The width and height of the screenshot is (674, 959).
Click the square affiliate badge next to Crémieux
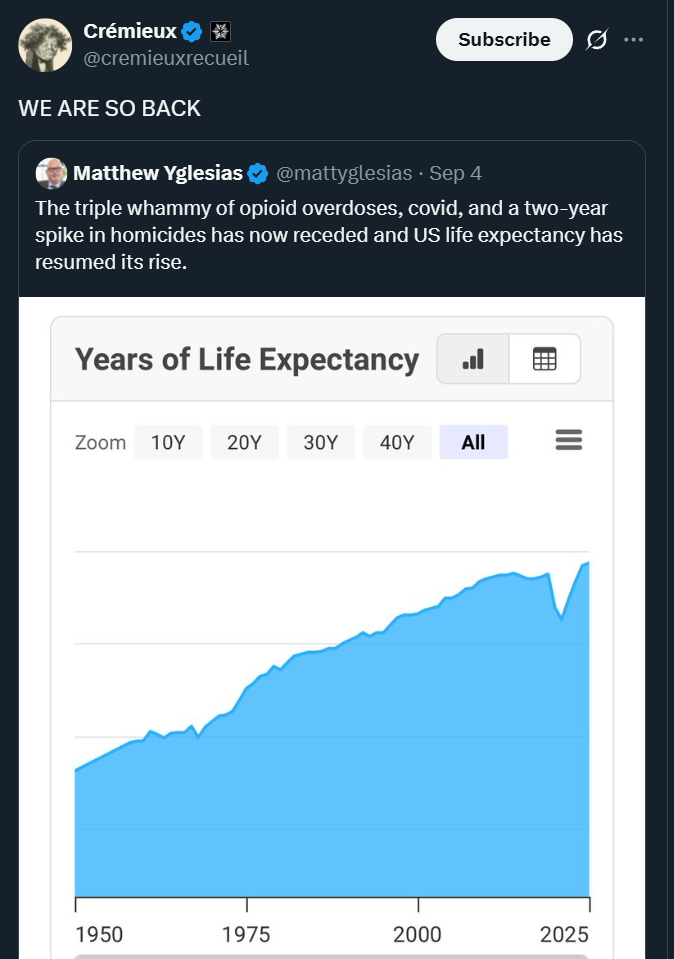pyautogui.click(x=221, y=32)
